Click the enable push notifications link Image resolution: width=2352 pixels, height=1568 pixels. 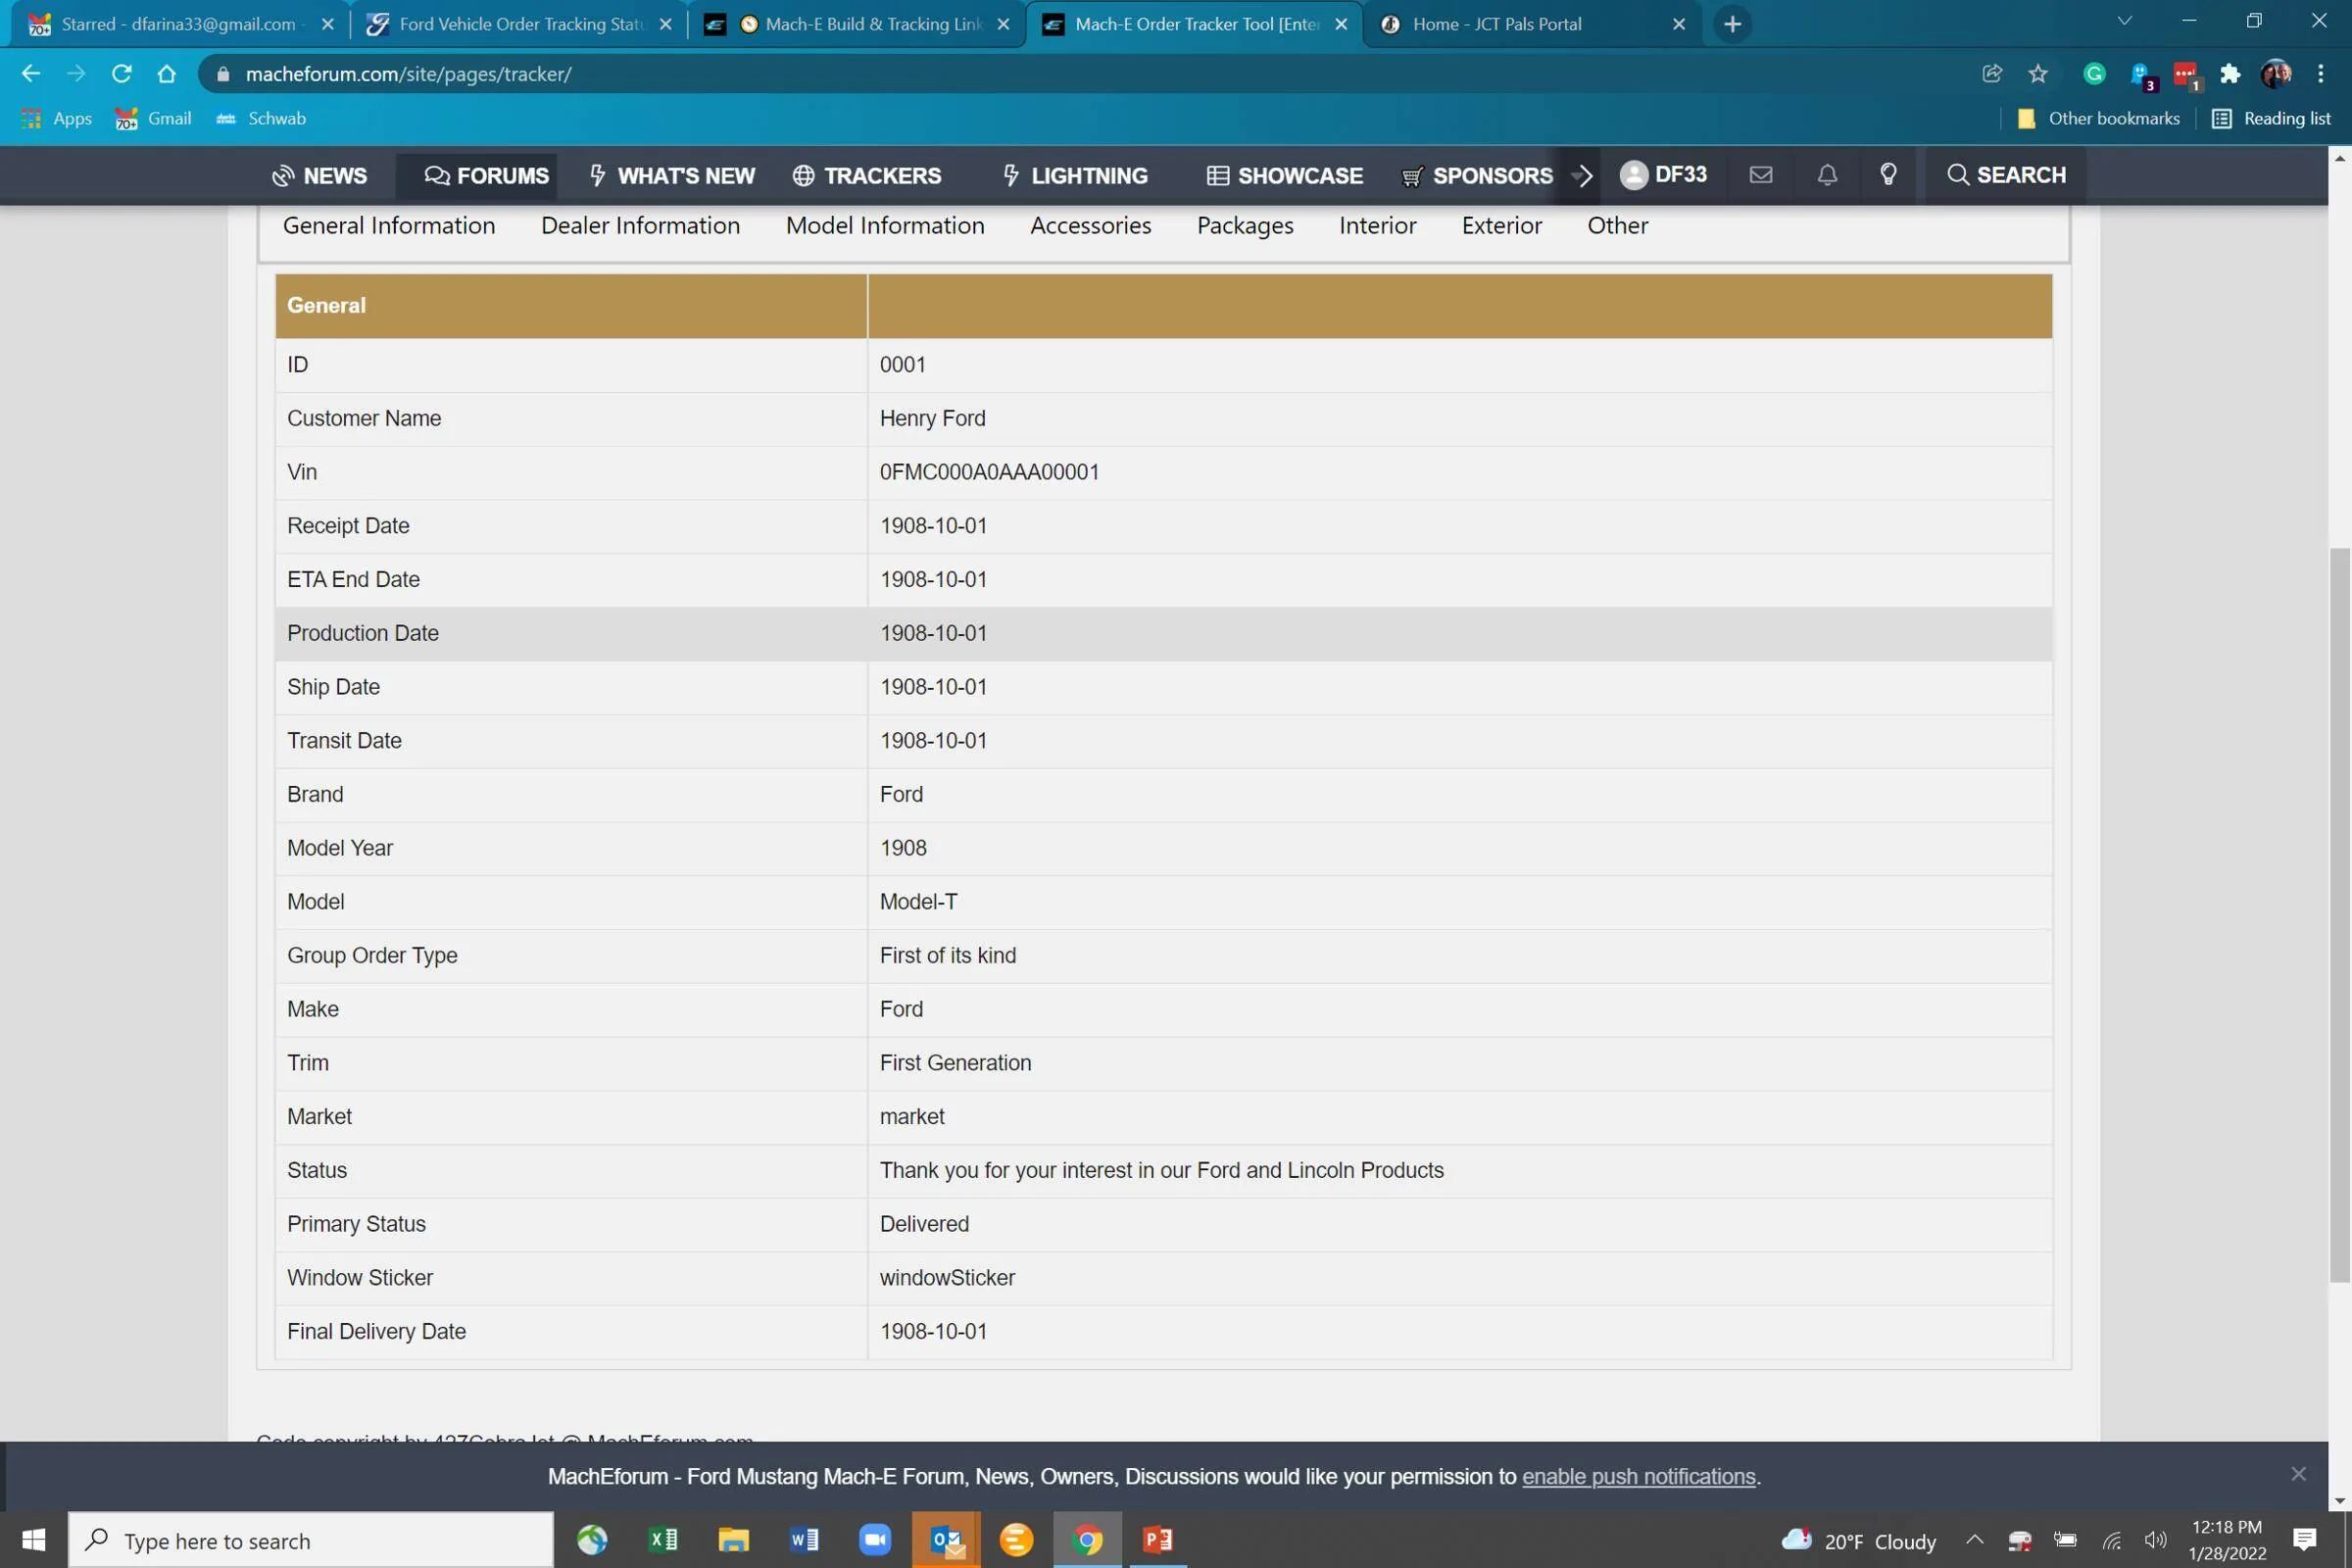[x=1638, y=1476]
